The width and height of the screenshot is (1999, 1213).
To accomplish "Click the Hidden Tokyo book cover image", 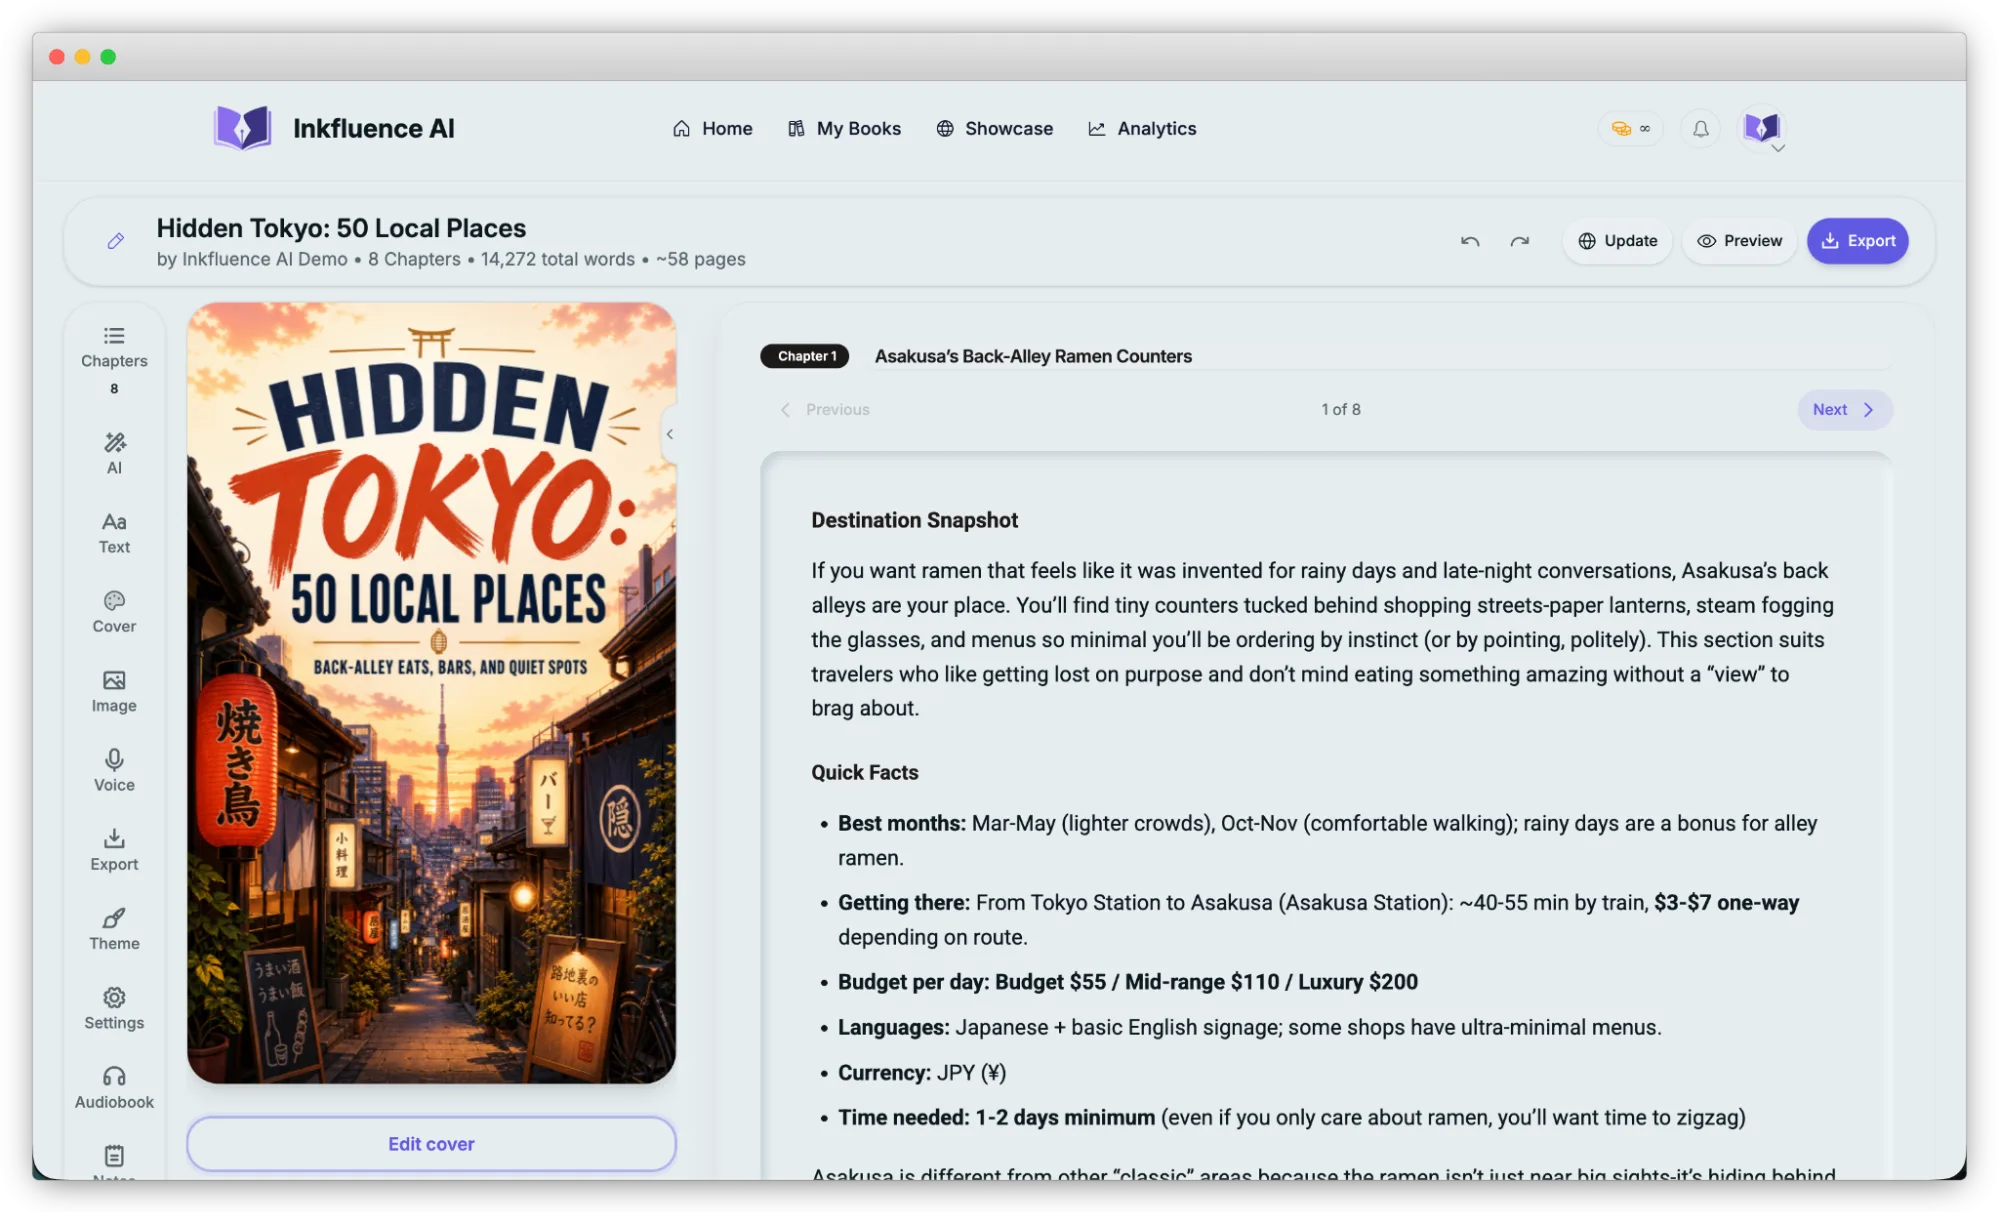I will pos(431,692).
